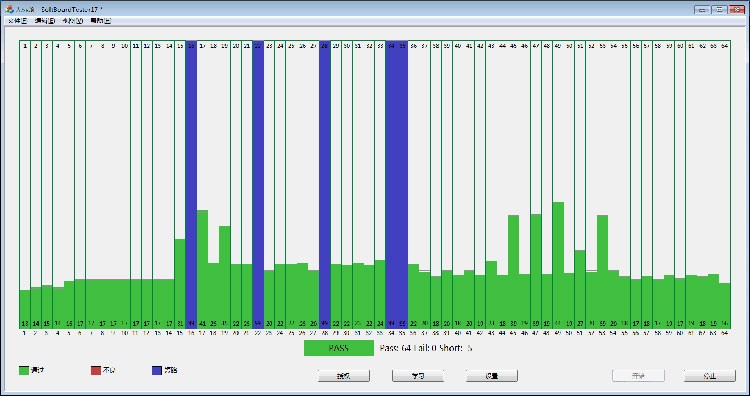Close the tester window

736,9
